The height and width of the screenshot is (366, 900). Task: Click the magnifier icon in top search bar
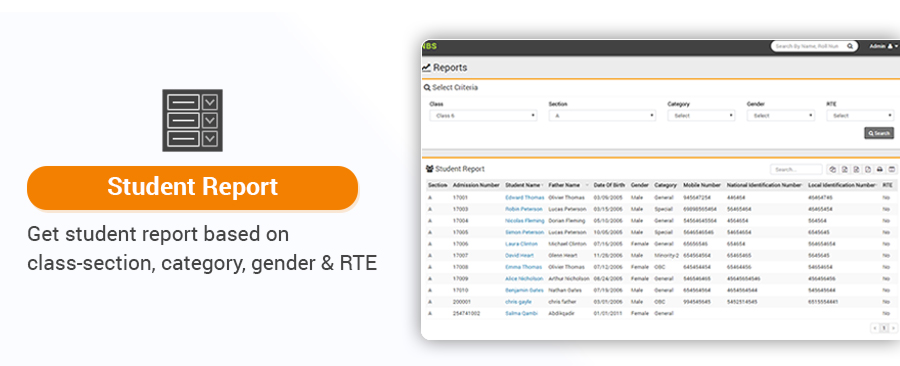(850, 46)
